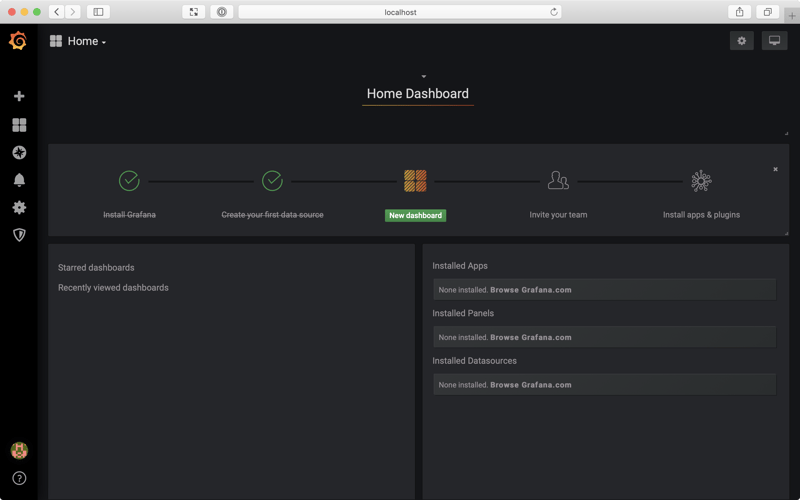Open the Create plus menu
The image size is (800, 500).
point(19,96)
